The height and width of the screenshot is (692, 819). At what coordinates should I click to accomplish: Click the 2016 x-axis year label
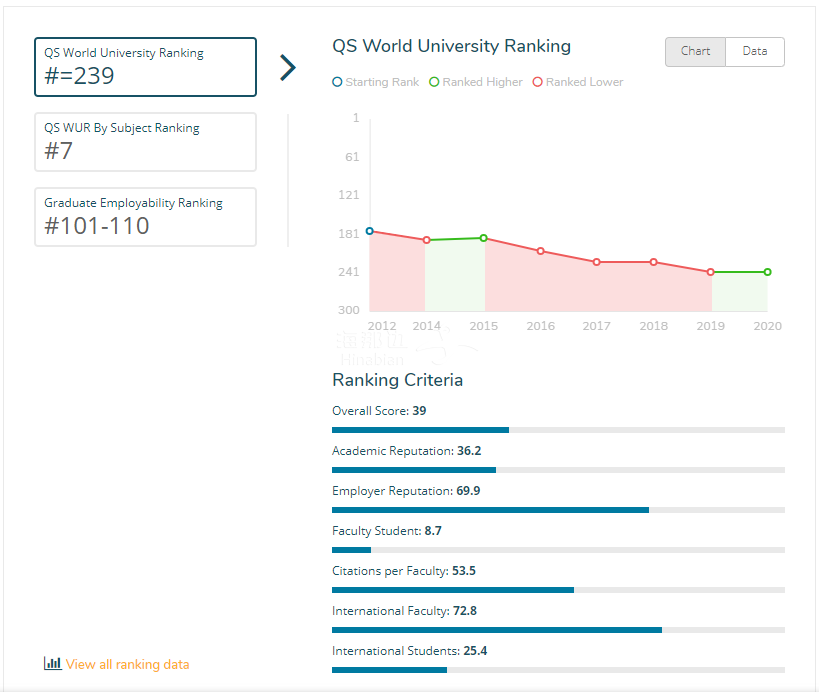[541, 326]
